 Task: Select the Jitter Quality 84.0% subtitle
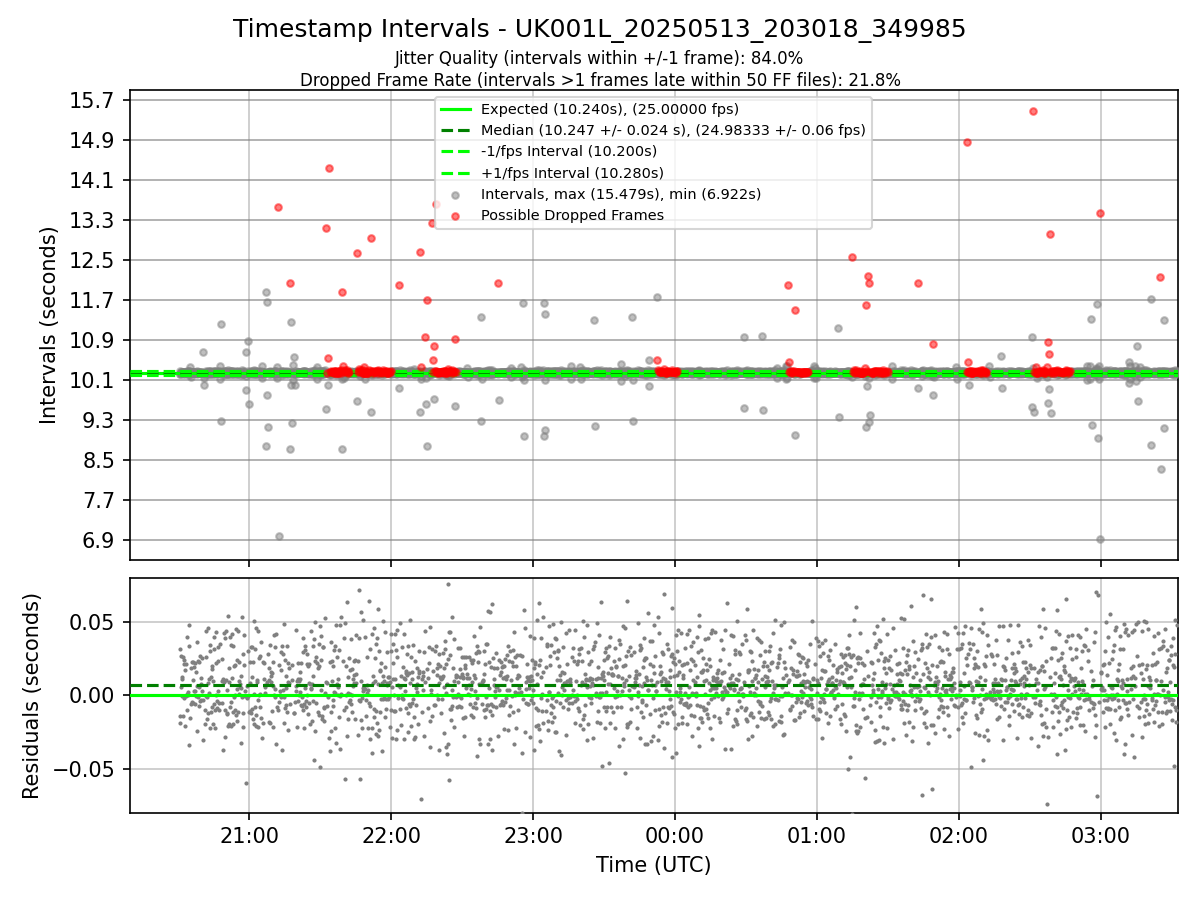tap(599, 58)
